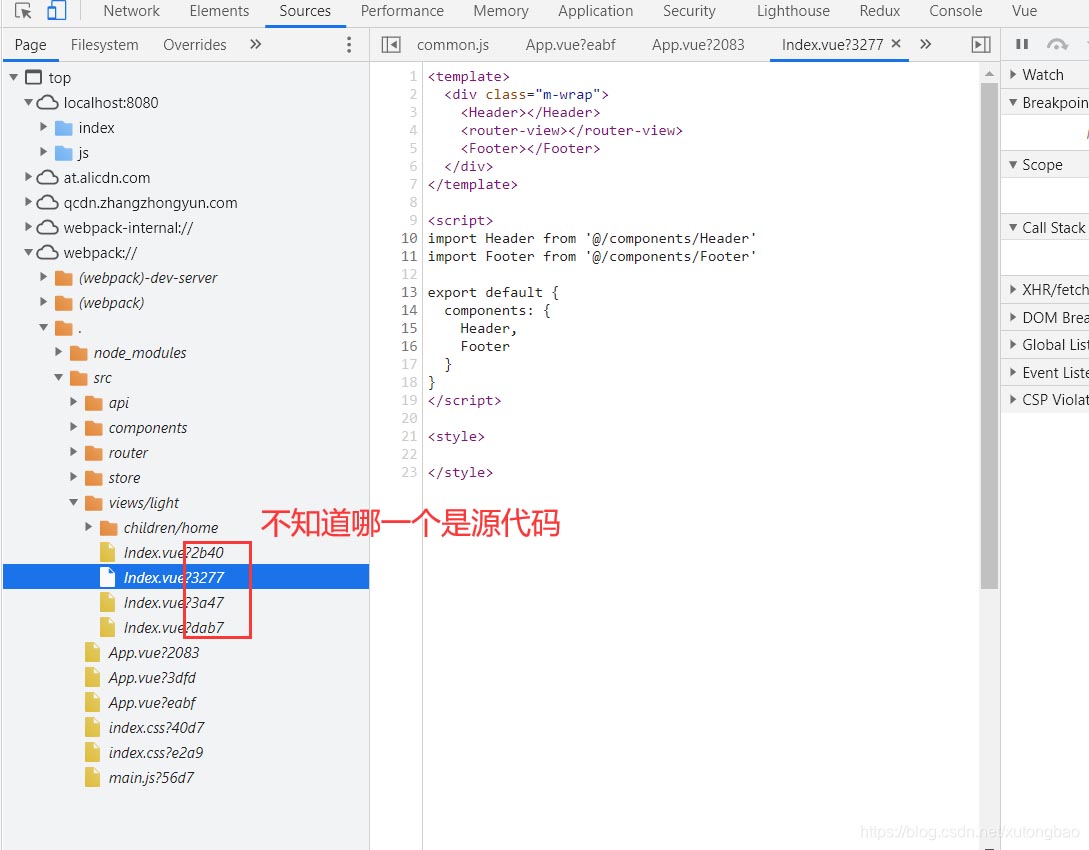
Task: Expand the CSP Violation Breakpoints section
Action: point(1013,399)
